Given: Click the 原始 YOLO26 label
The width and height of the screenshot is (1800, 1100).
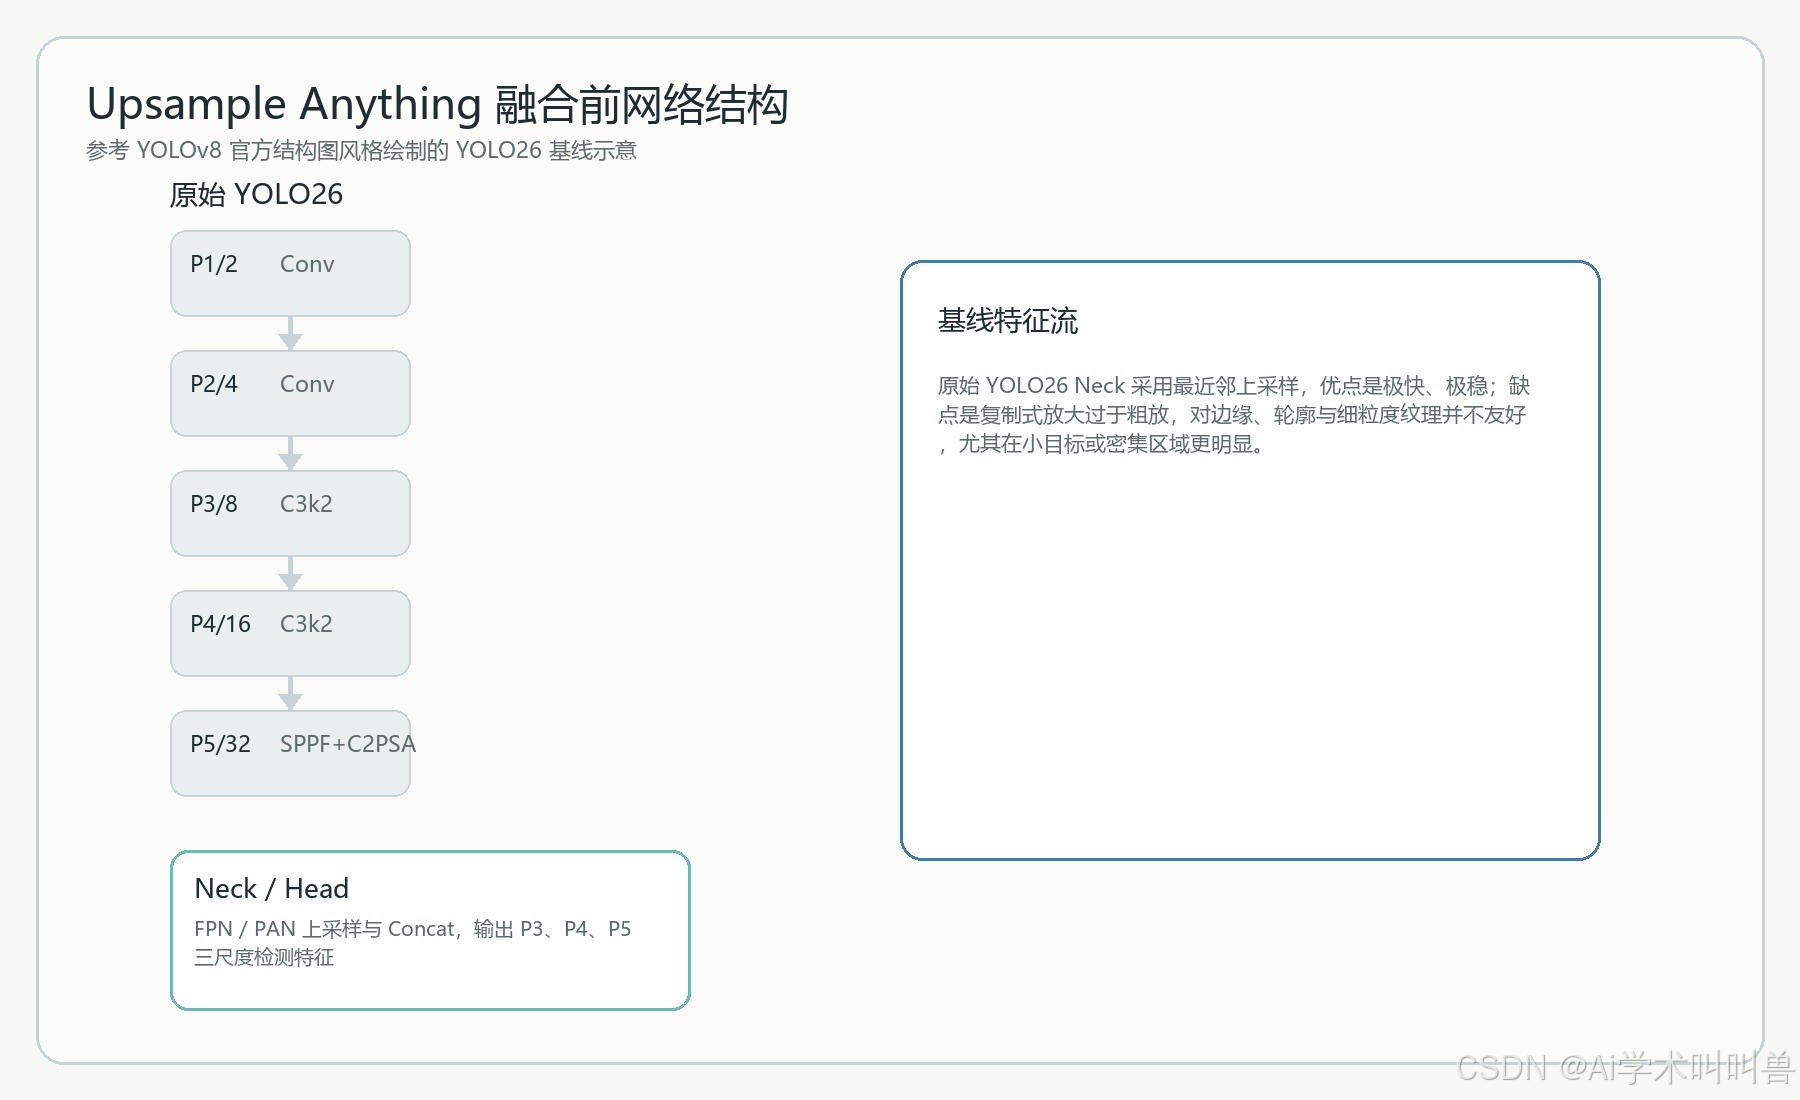Looking at the screenshot, I should coord(256,194).
